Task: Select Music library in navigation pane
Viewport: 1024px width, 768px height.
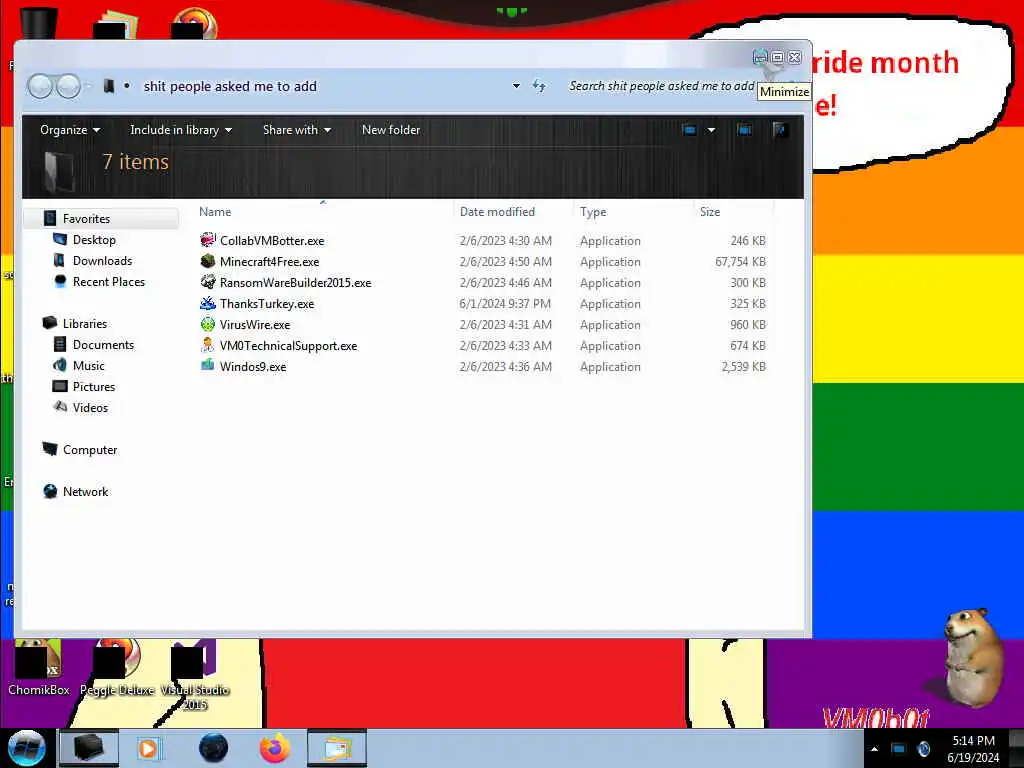Action: point(89,365)
